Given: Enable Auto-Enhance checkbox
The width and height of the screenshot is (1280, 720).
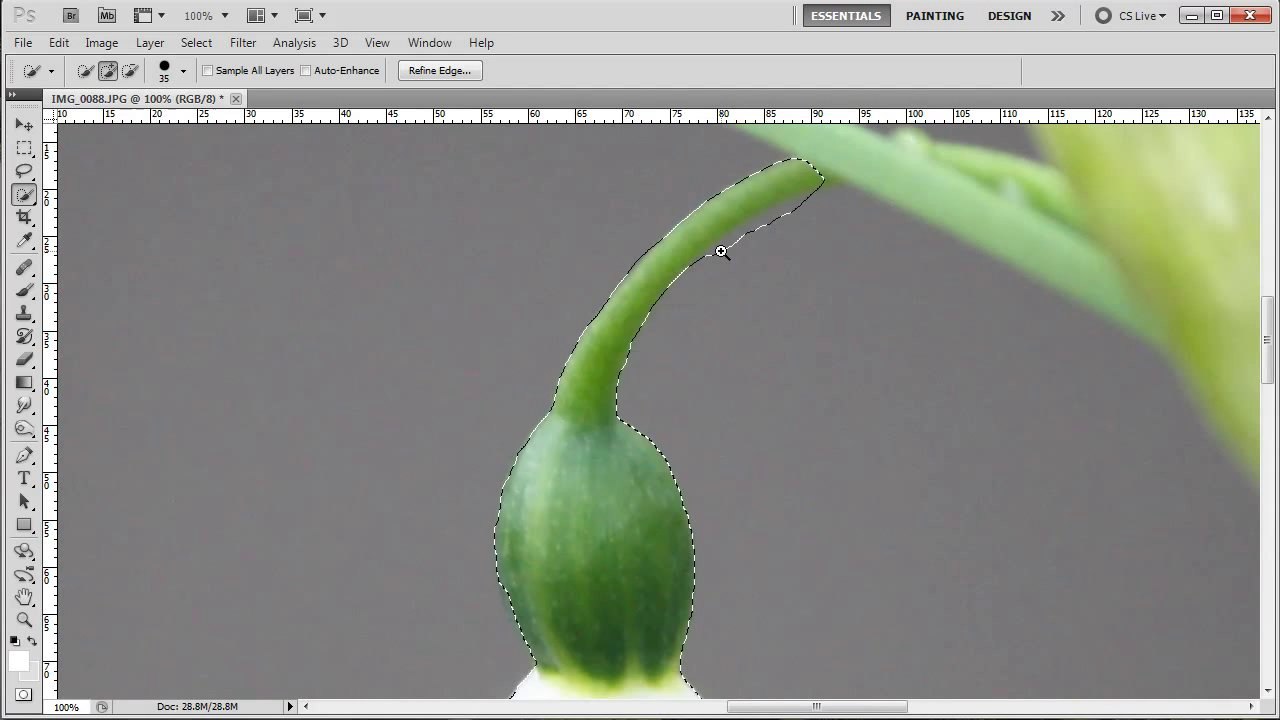Looking at the screenshot, I should 306,71.
